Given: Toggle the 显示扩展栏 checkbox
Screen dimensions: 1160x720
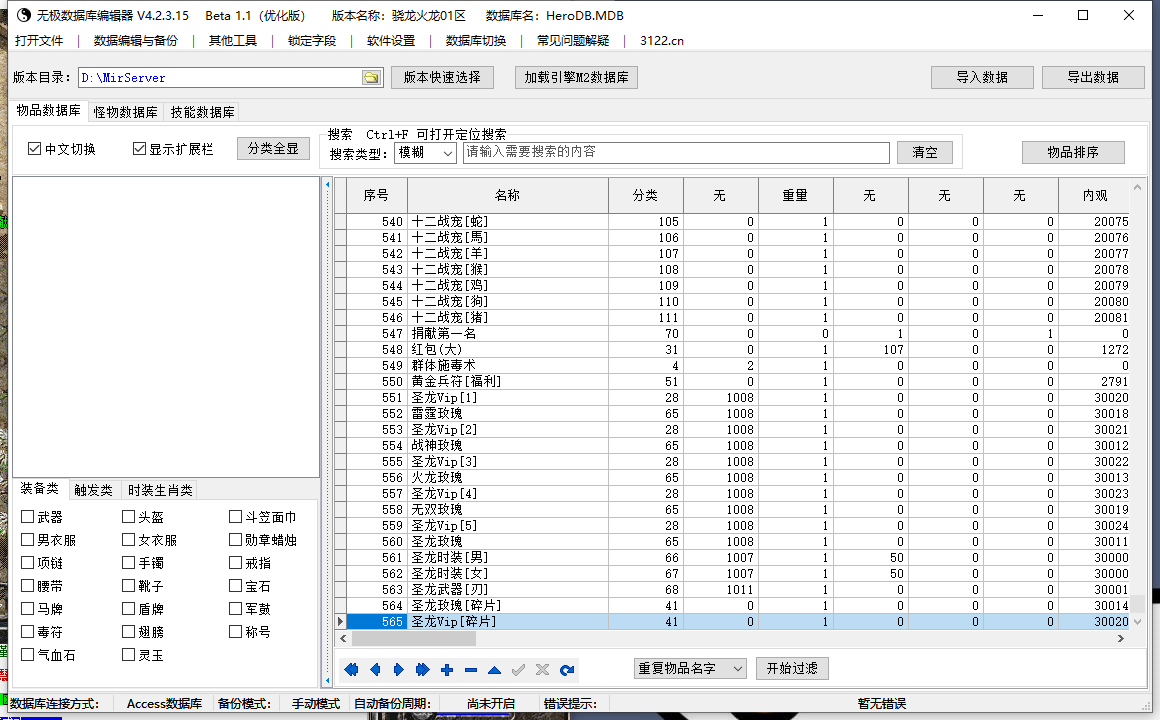Looking at the screenshot, I should 139,149.
